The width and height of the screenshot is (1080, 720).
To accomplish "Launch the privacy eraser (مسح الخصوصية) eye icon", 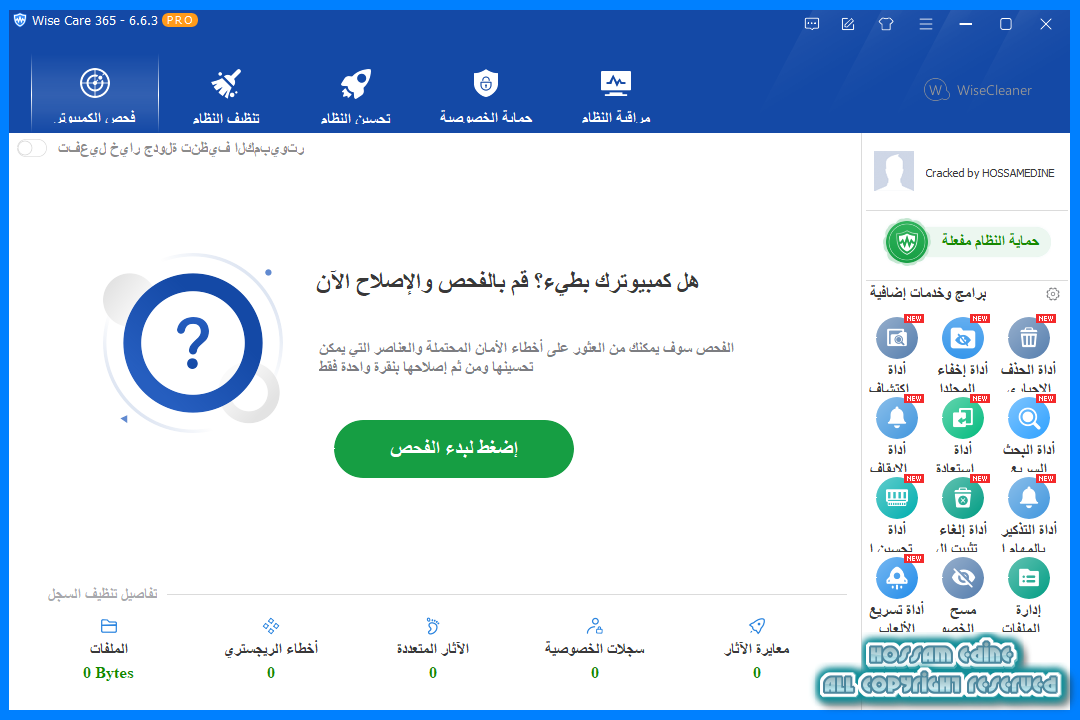I will point(963,578).
